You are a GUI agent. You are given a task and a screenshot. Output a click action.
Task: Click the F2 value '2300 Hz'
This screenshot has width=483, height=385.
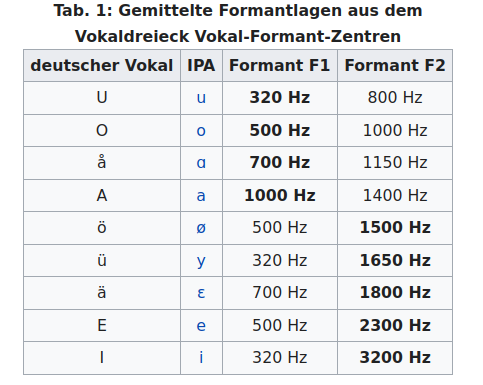coord(395,325)
